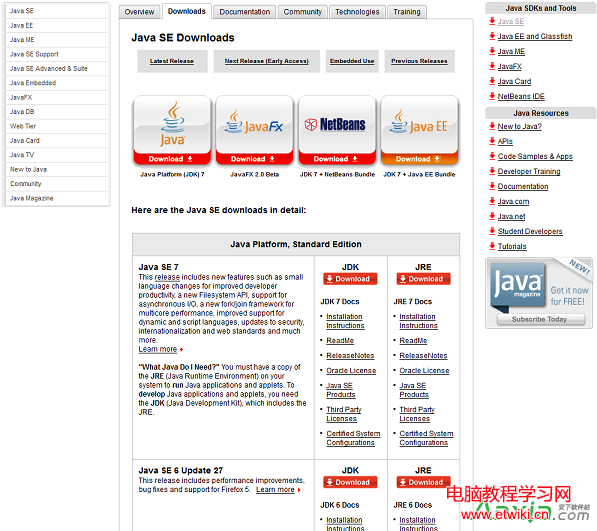Click red arrow icon beside Tutorials
597x531 pixels.
492,246
